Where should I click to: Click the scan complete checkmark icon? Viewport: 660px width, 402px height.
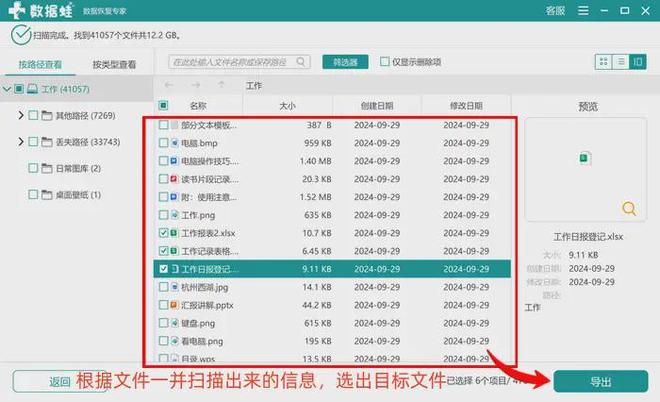coord(21,35)
